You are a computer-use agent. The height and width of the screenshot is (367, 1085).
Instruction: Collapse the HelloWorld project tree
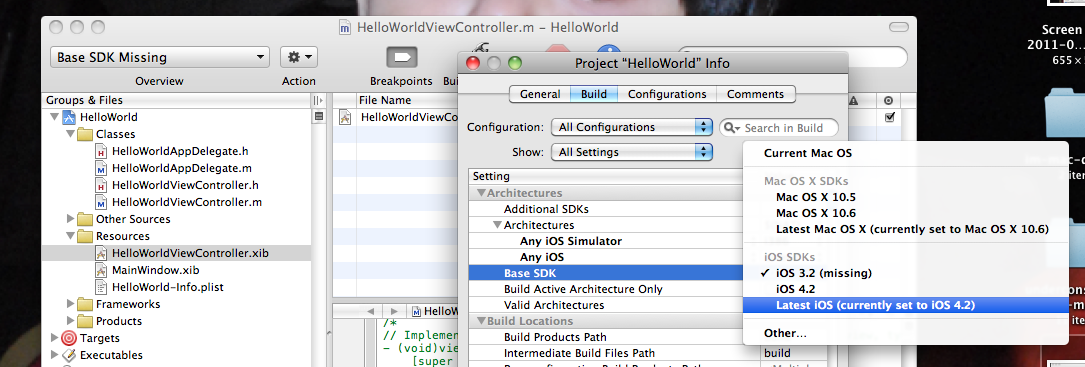54,117
